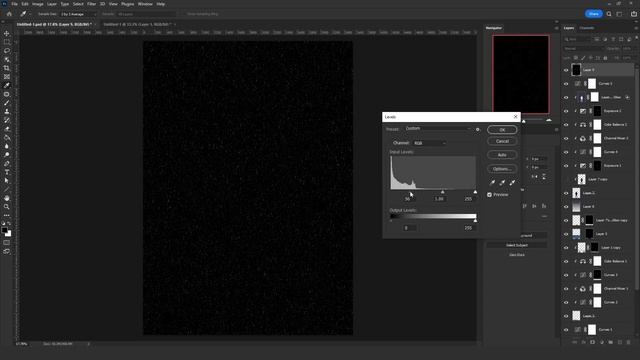Viewport: 640px width, 360px height.
Task: Open the Image menu
Action: [38, 4]
